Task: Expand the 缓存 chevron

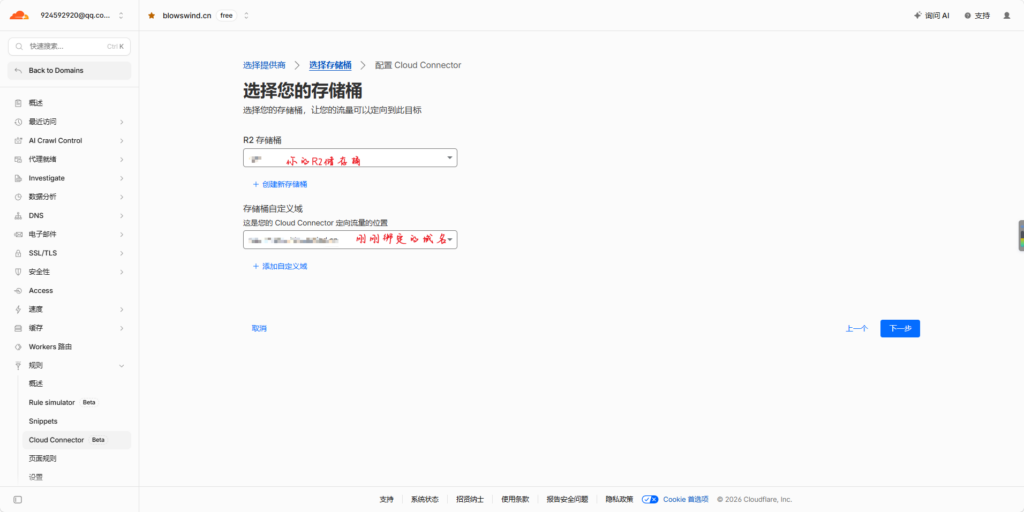Action: click(x=121, y=328)
